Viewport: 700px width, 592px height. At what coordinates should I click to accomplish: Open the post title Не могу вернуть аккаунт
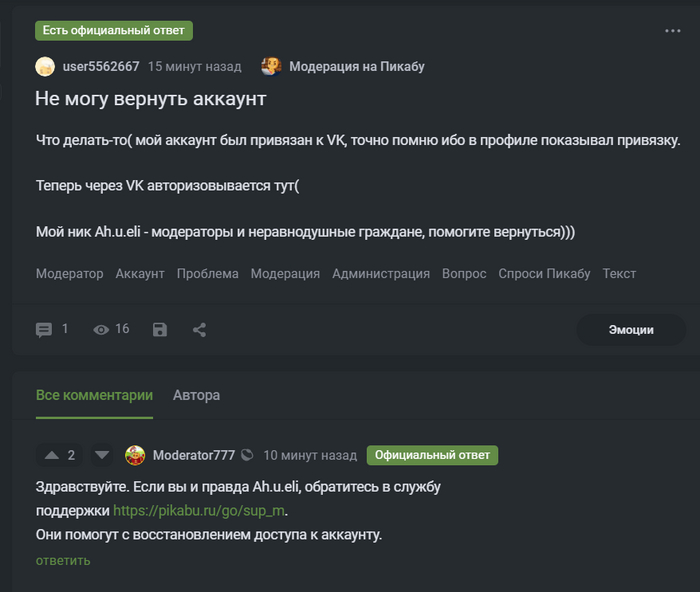(151, 99)
